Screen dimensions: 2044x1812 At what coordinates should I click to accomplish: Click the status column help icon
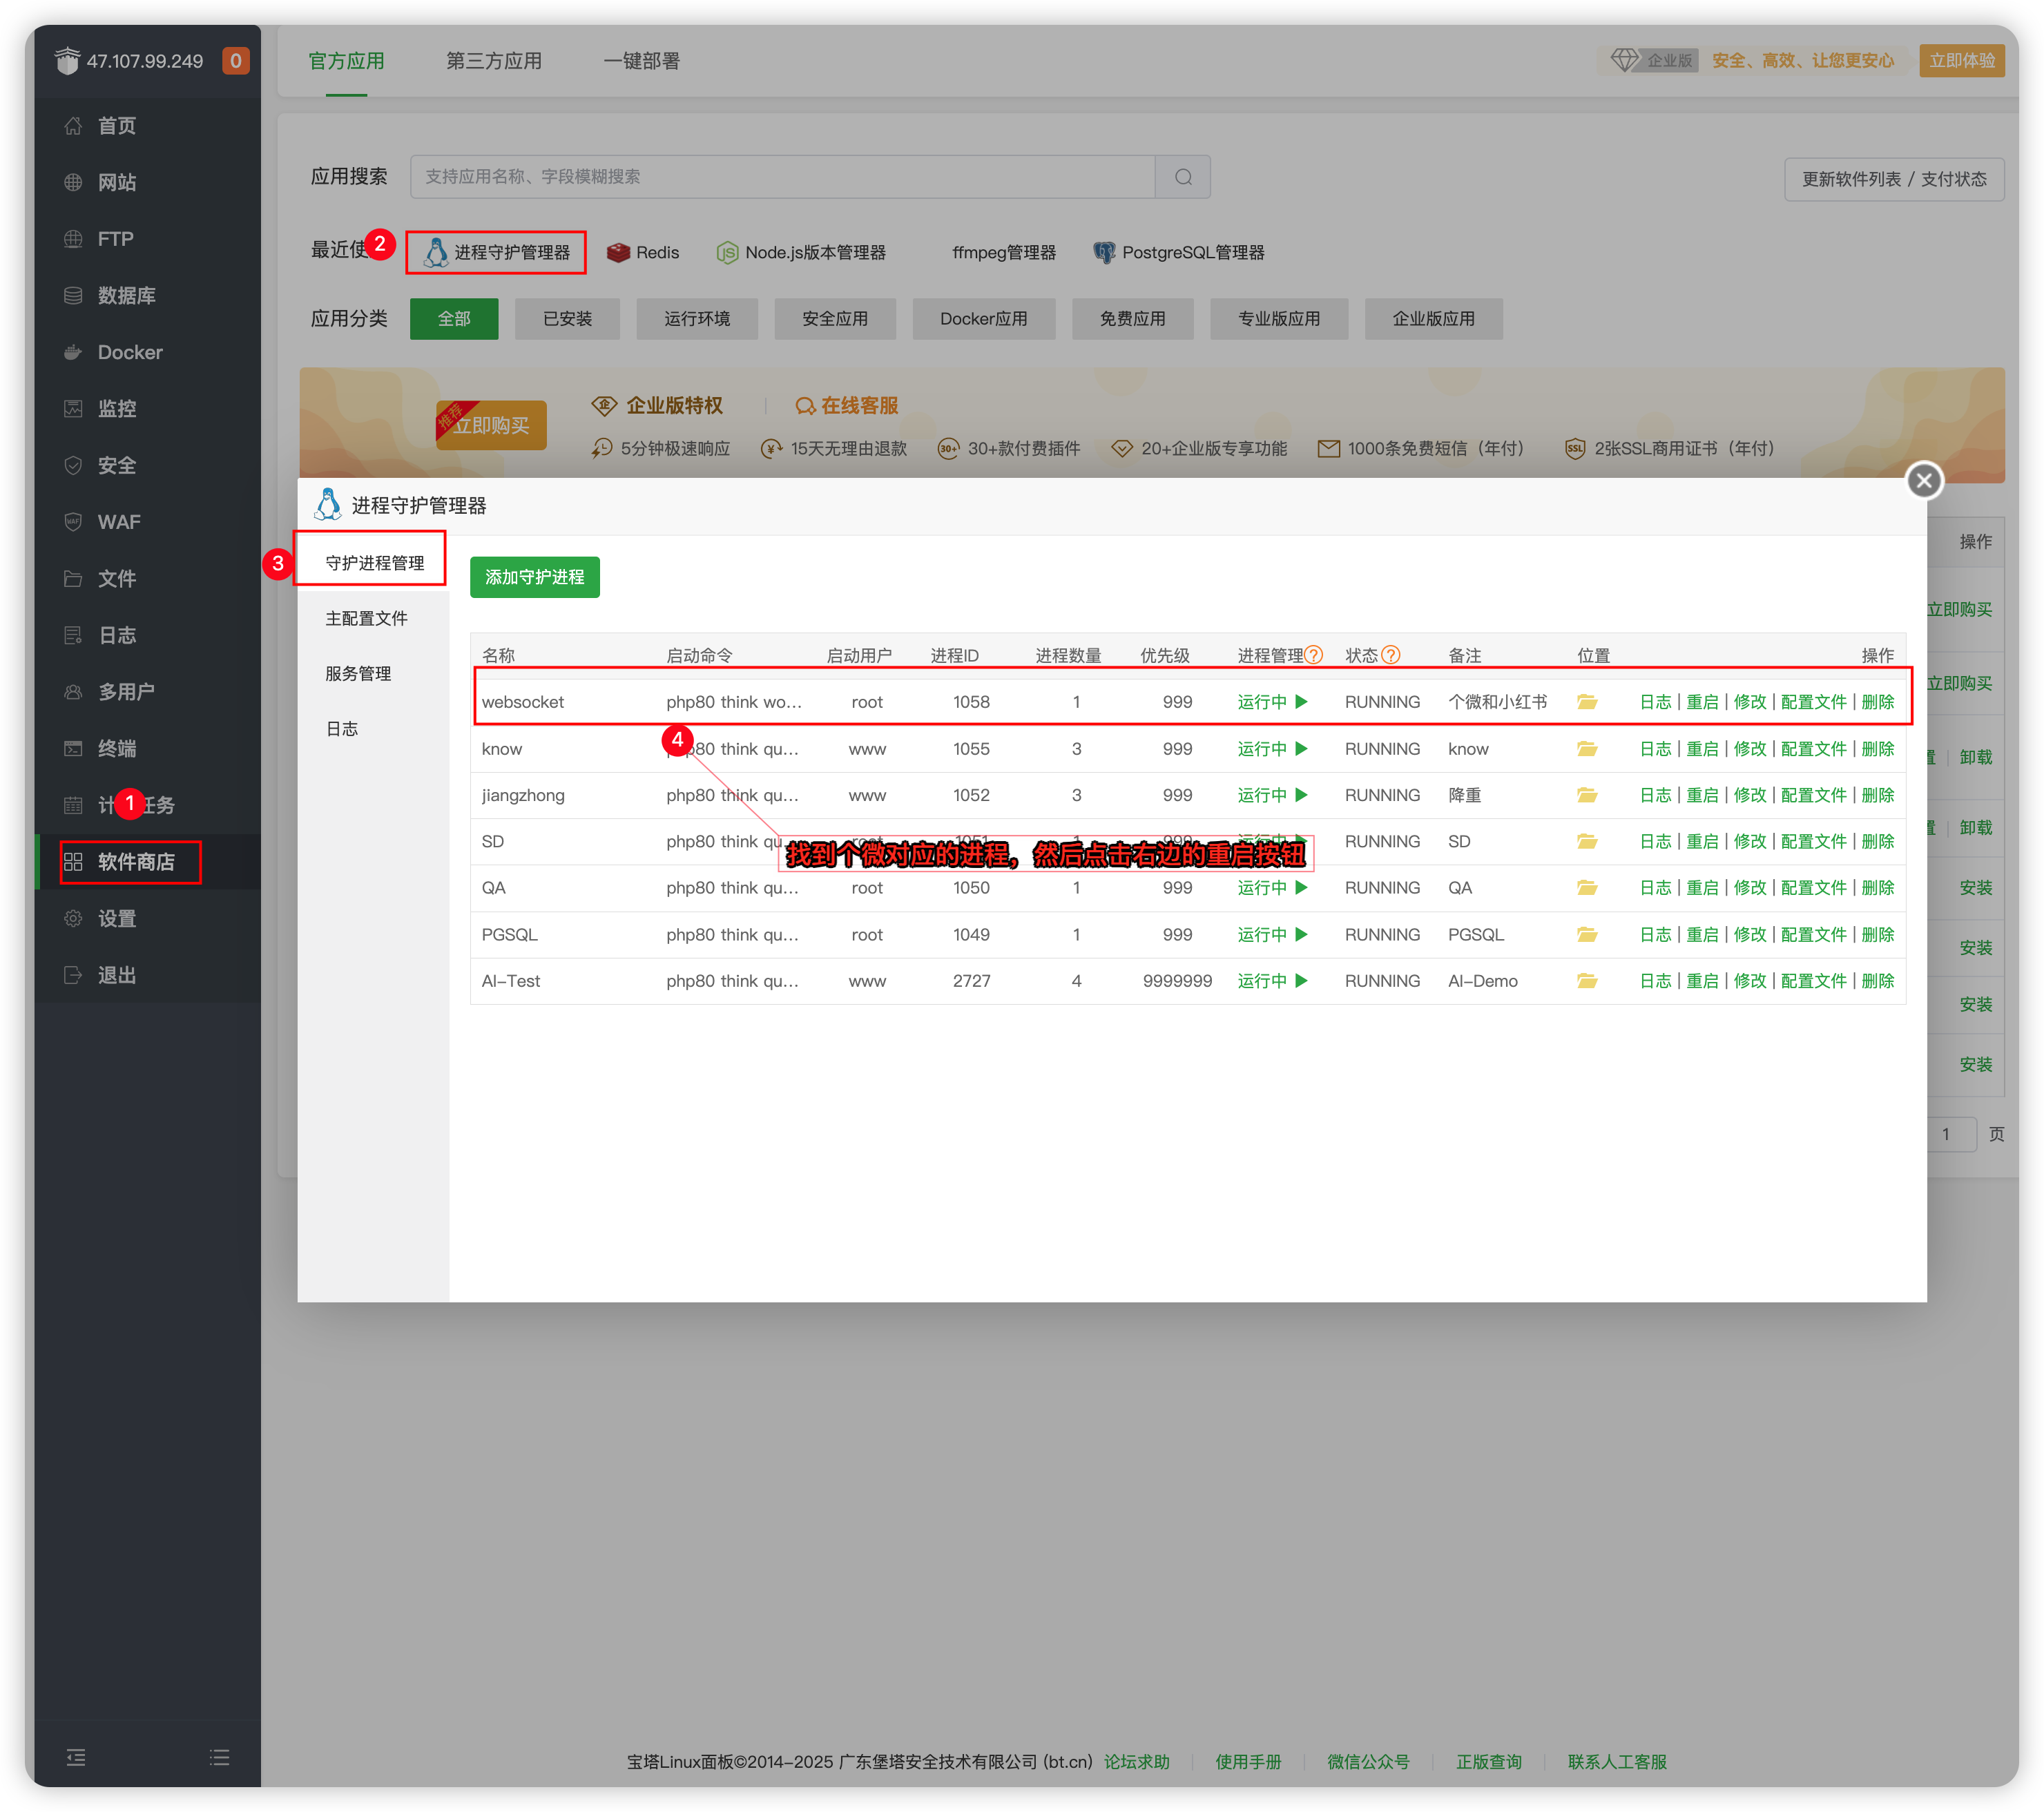pos(1390,655)
